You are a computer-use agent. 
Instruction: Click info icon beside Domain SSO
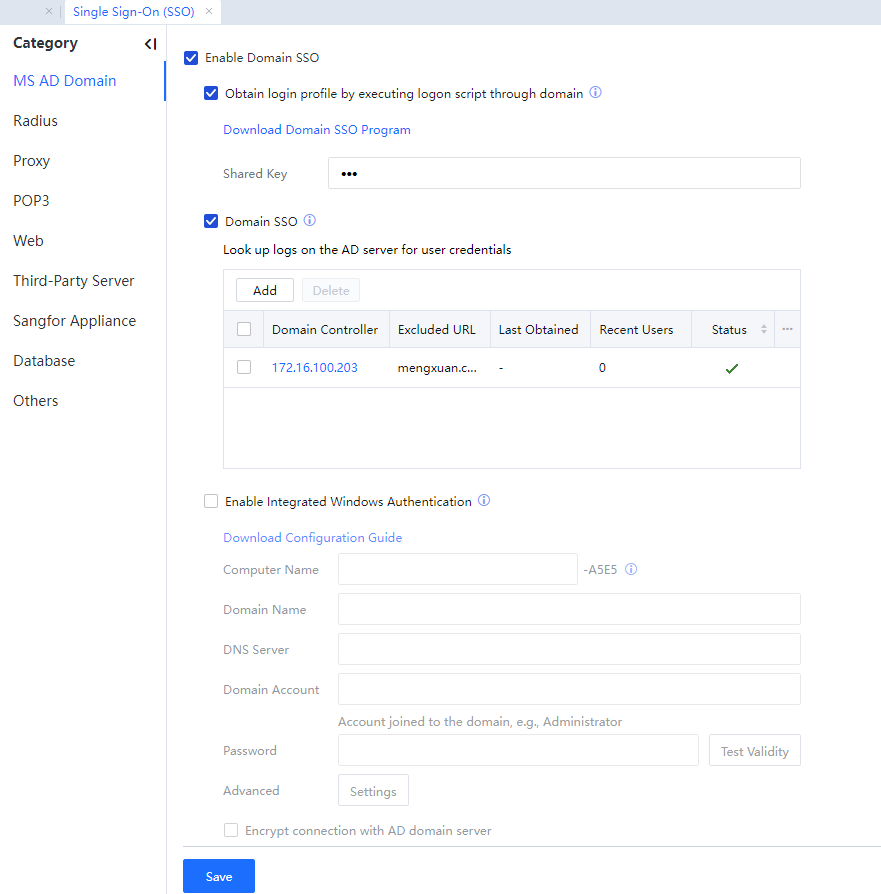point(309,221)
